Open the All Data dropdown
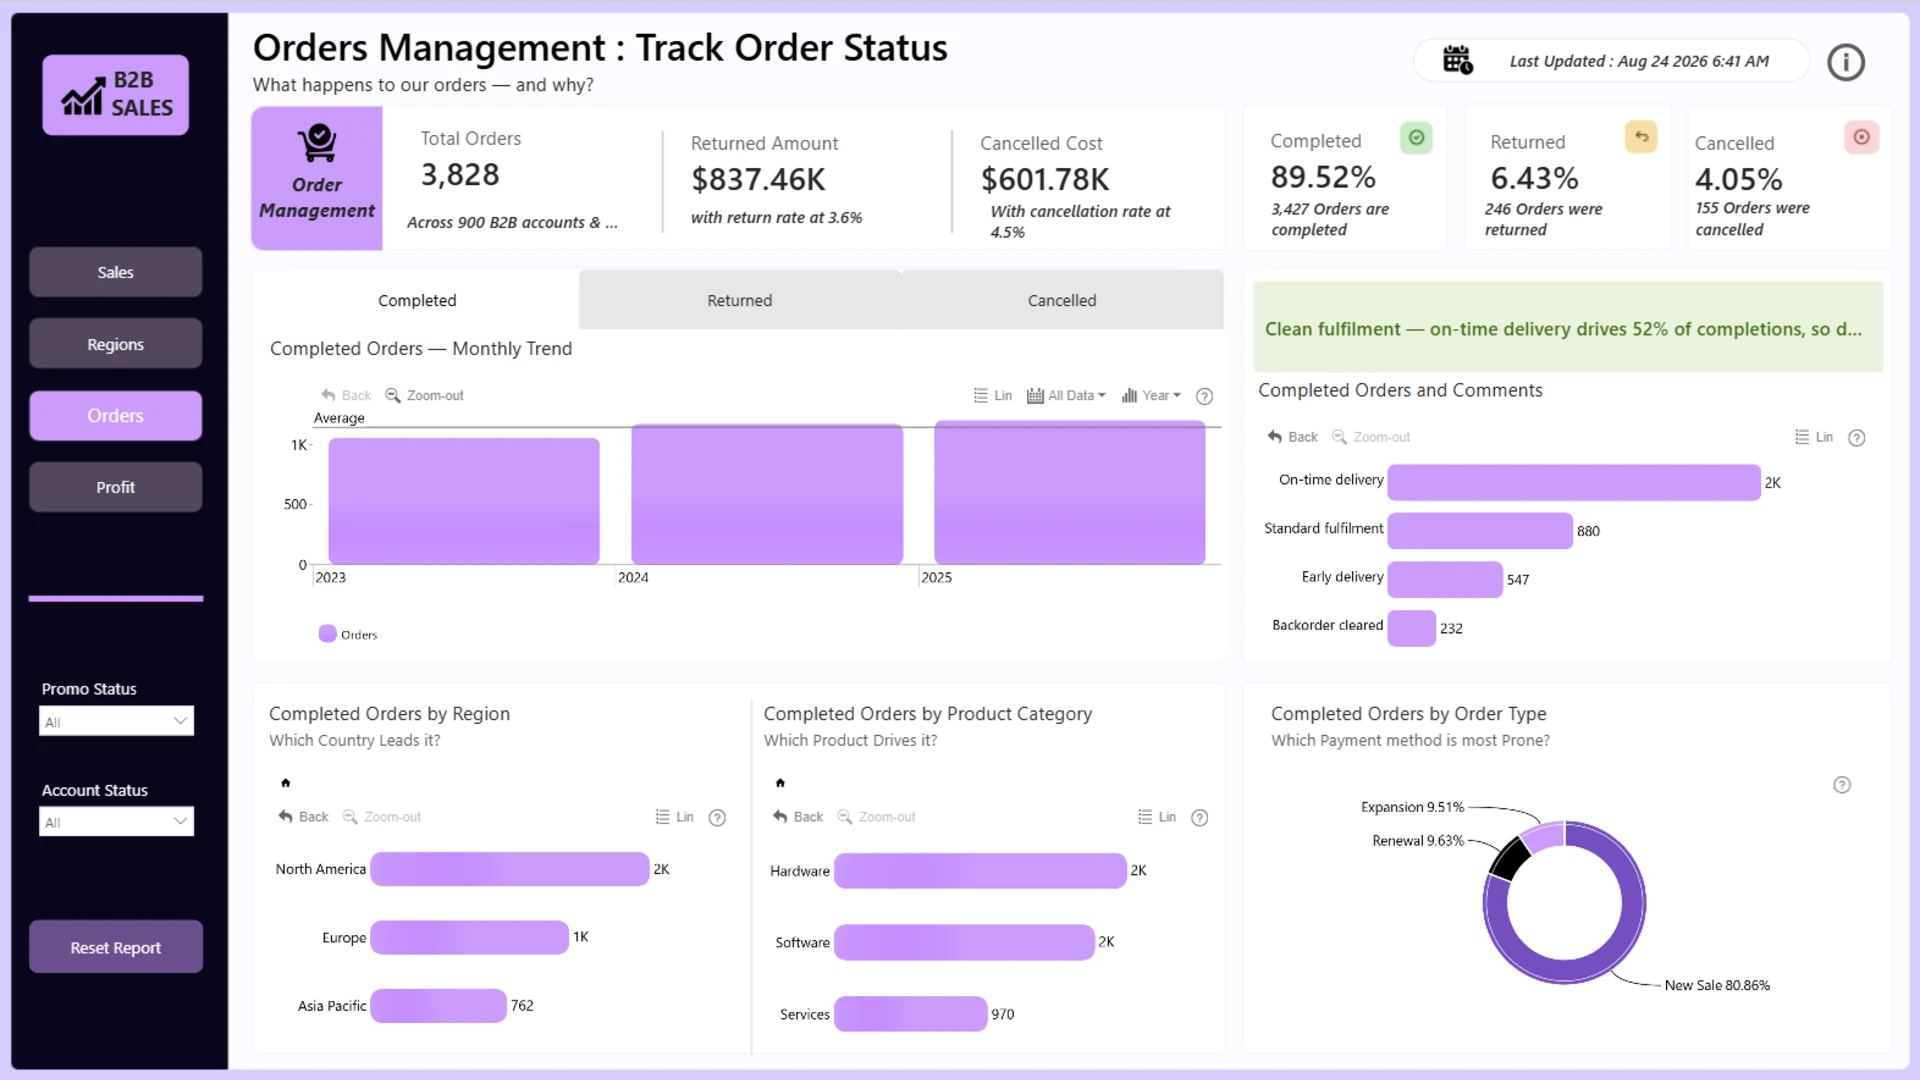 tap(1067, 395)
